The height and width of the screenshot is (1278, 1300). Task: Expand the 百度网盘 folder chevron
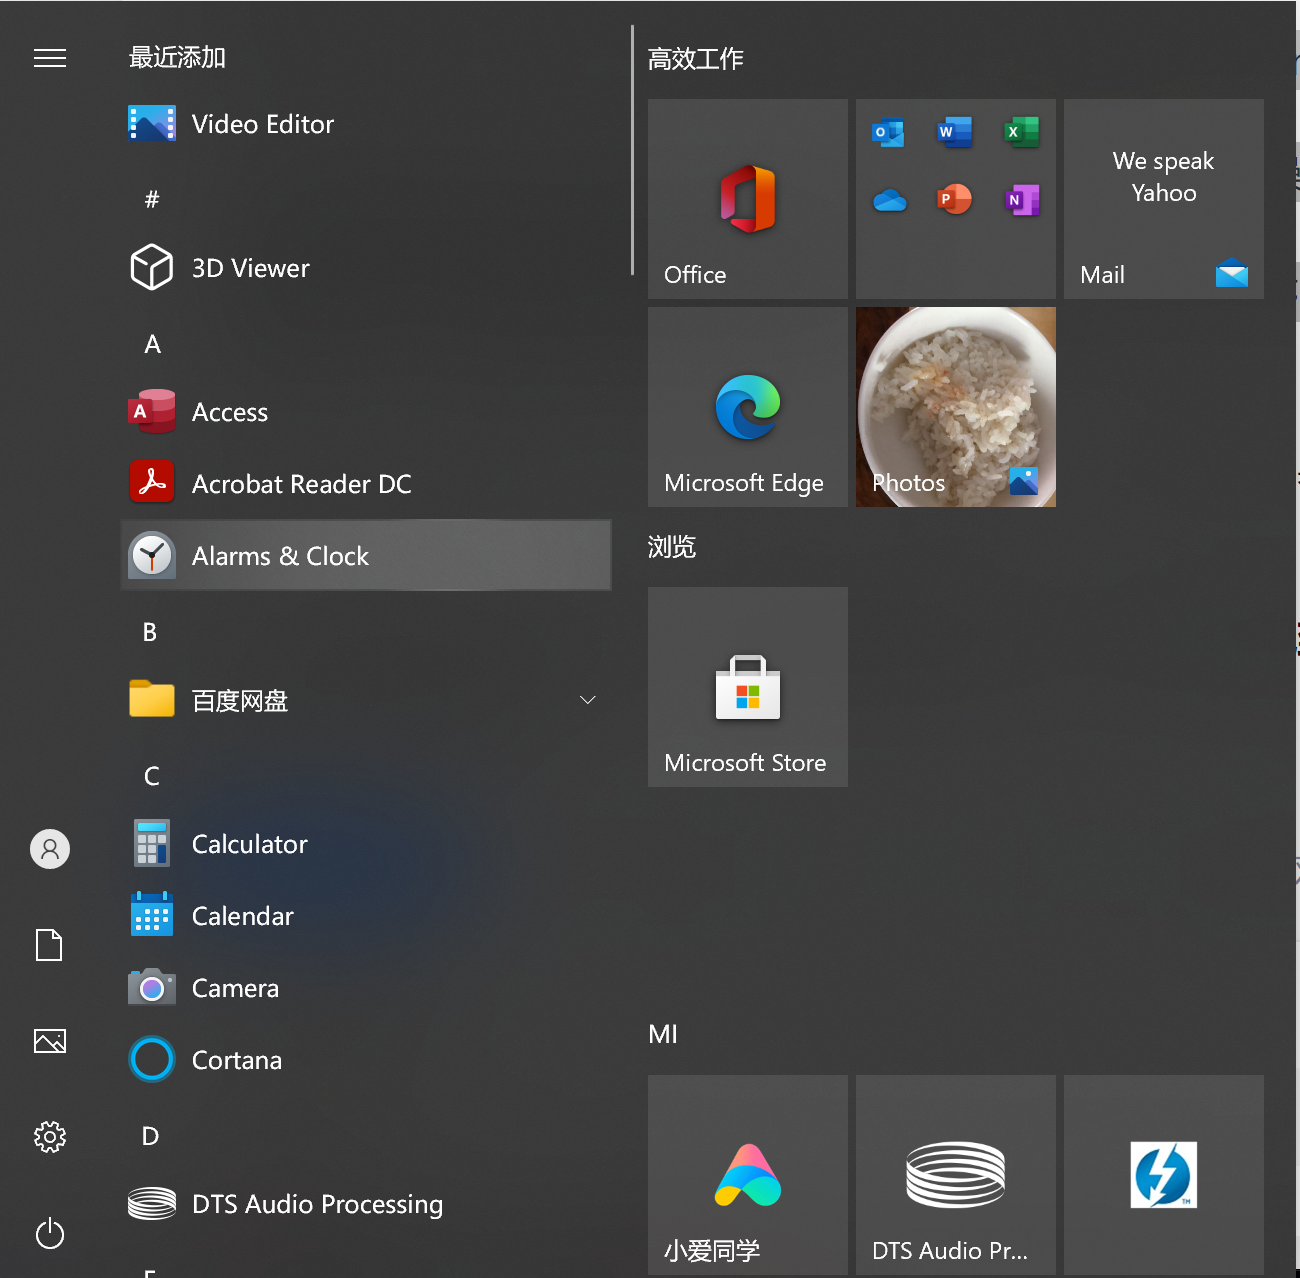[588, 700]
